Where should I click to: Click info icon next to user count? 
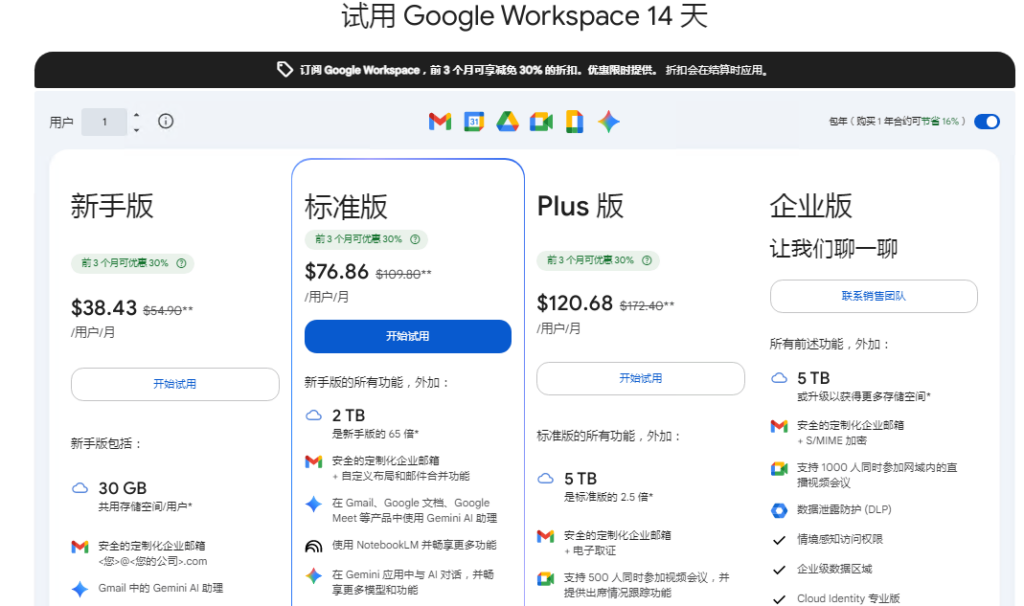(166, 121)
